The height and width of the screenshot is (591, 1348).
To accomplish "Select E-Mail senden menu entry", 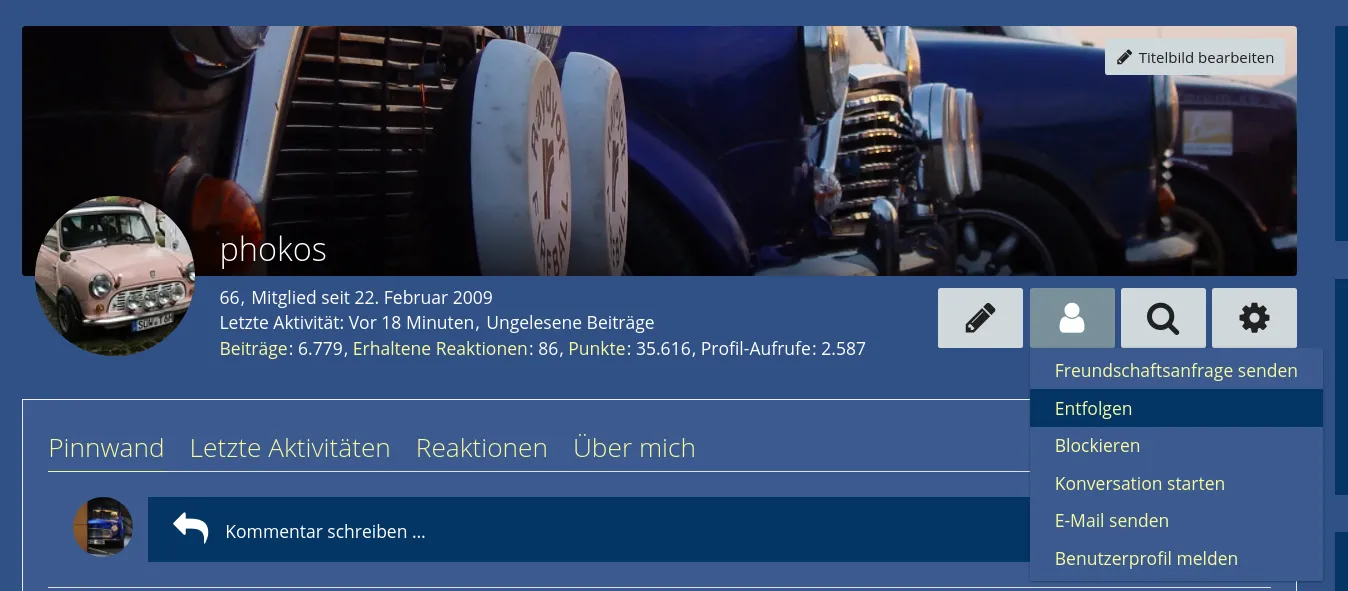I will click(1176, 521).
